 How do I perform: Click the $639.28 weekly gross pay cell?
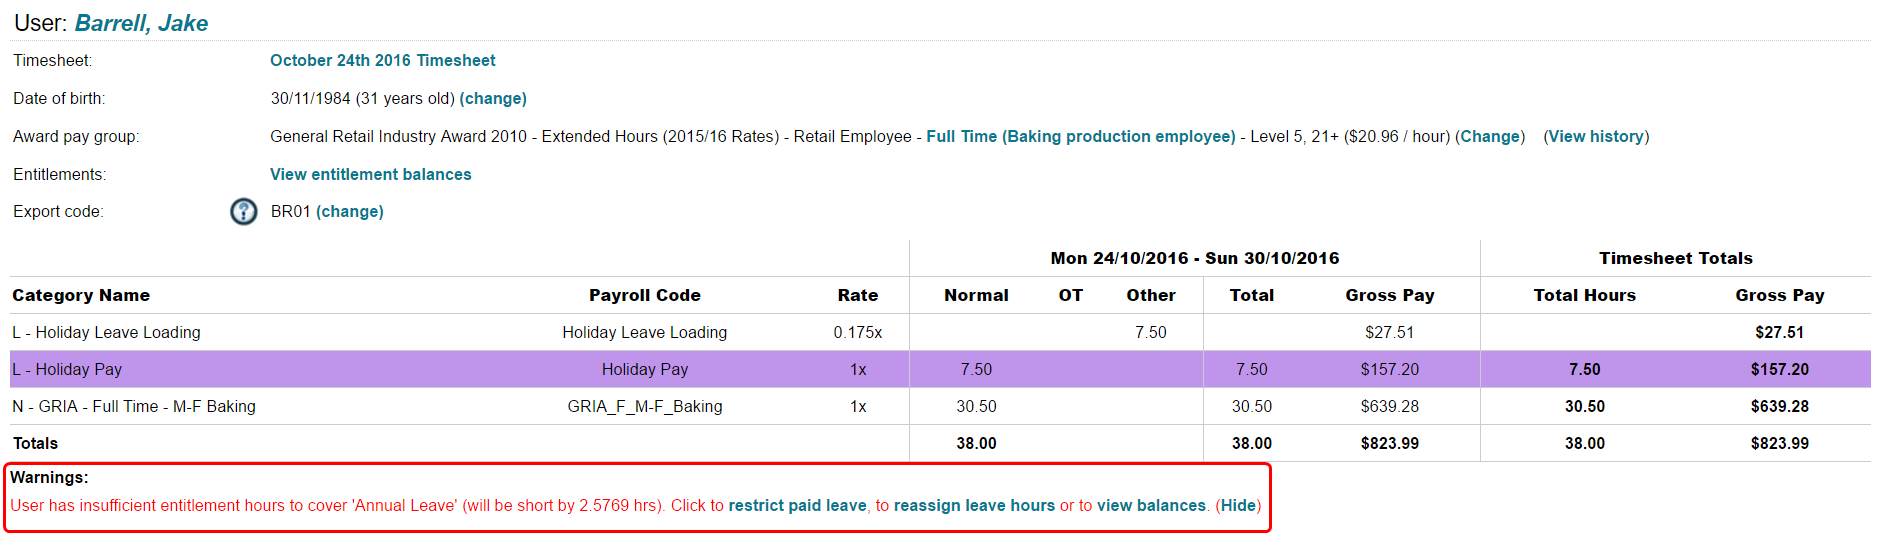[1390, 407]
